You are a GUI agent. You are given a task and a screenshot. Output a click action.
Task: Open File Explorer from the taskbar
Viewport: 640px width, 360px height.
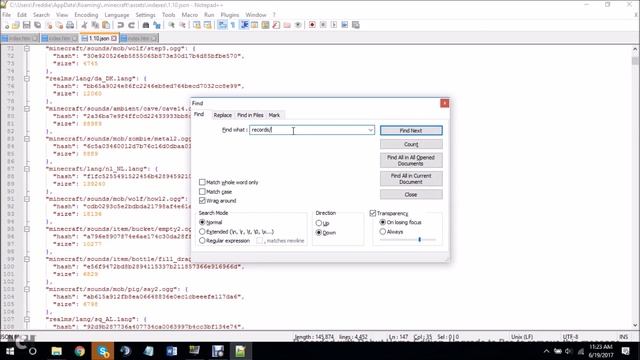(56, 351)
